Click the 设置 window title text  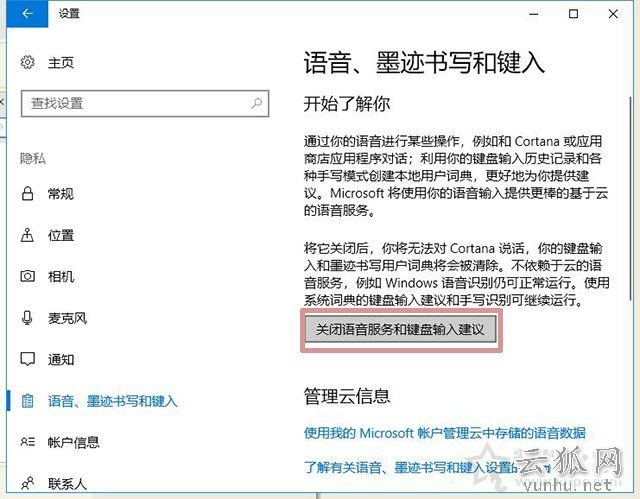coord(69,14)
